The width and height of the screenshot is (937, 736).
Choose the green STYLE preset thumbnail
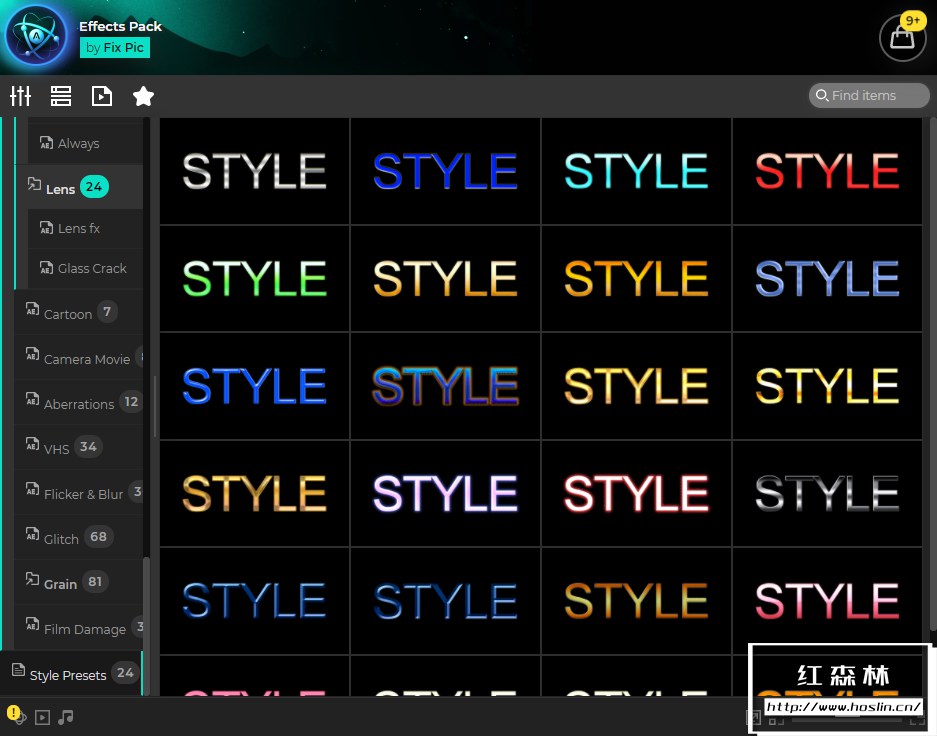[x=255, y=278]
